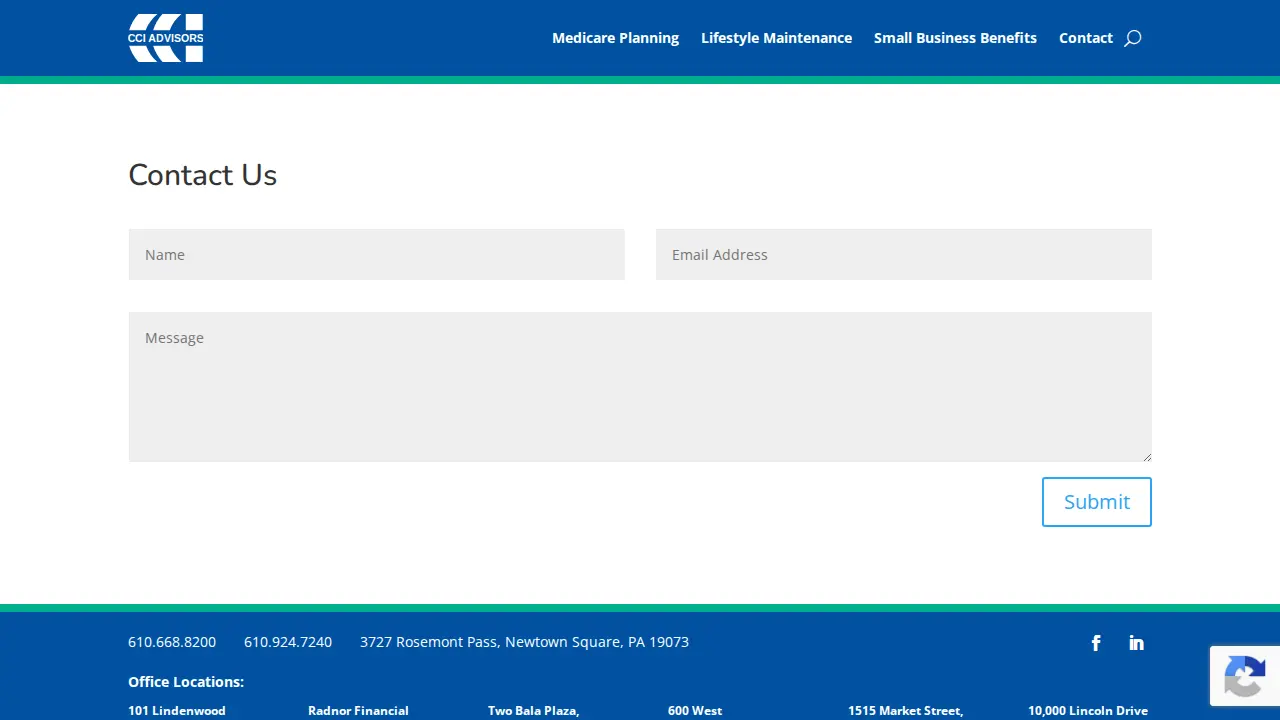Viewport: 1280px width, 720px height.
Task: Visit the Facebook page via footer icon
Action: click(1096, 643)
